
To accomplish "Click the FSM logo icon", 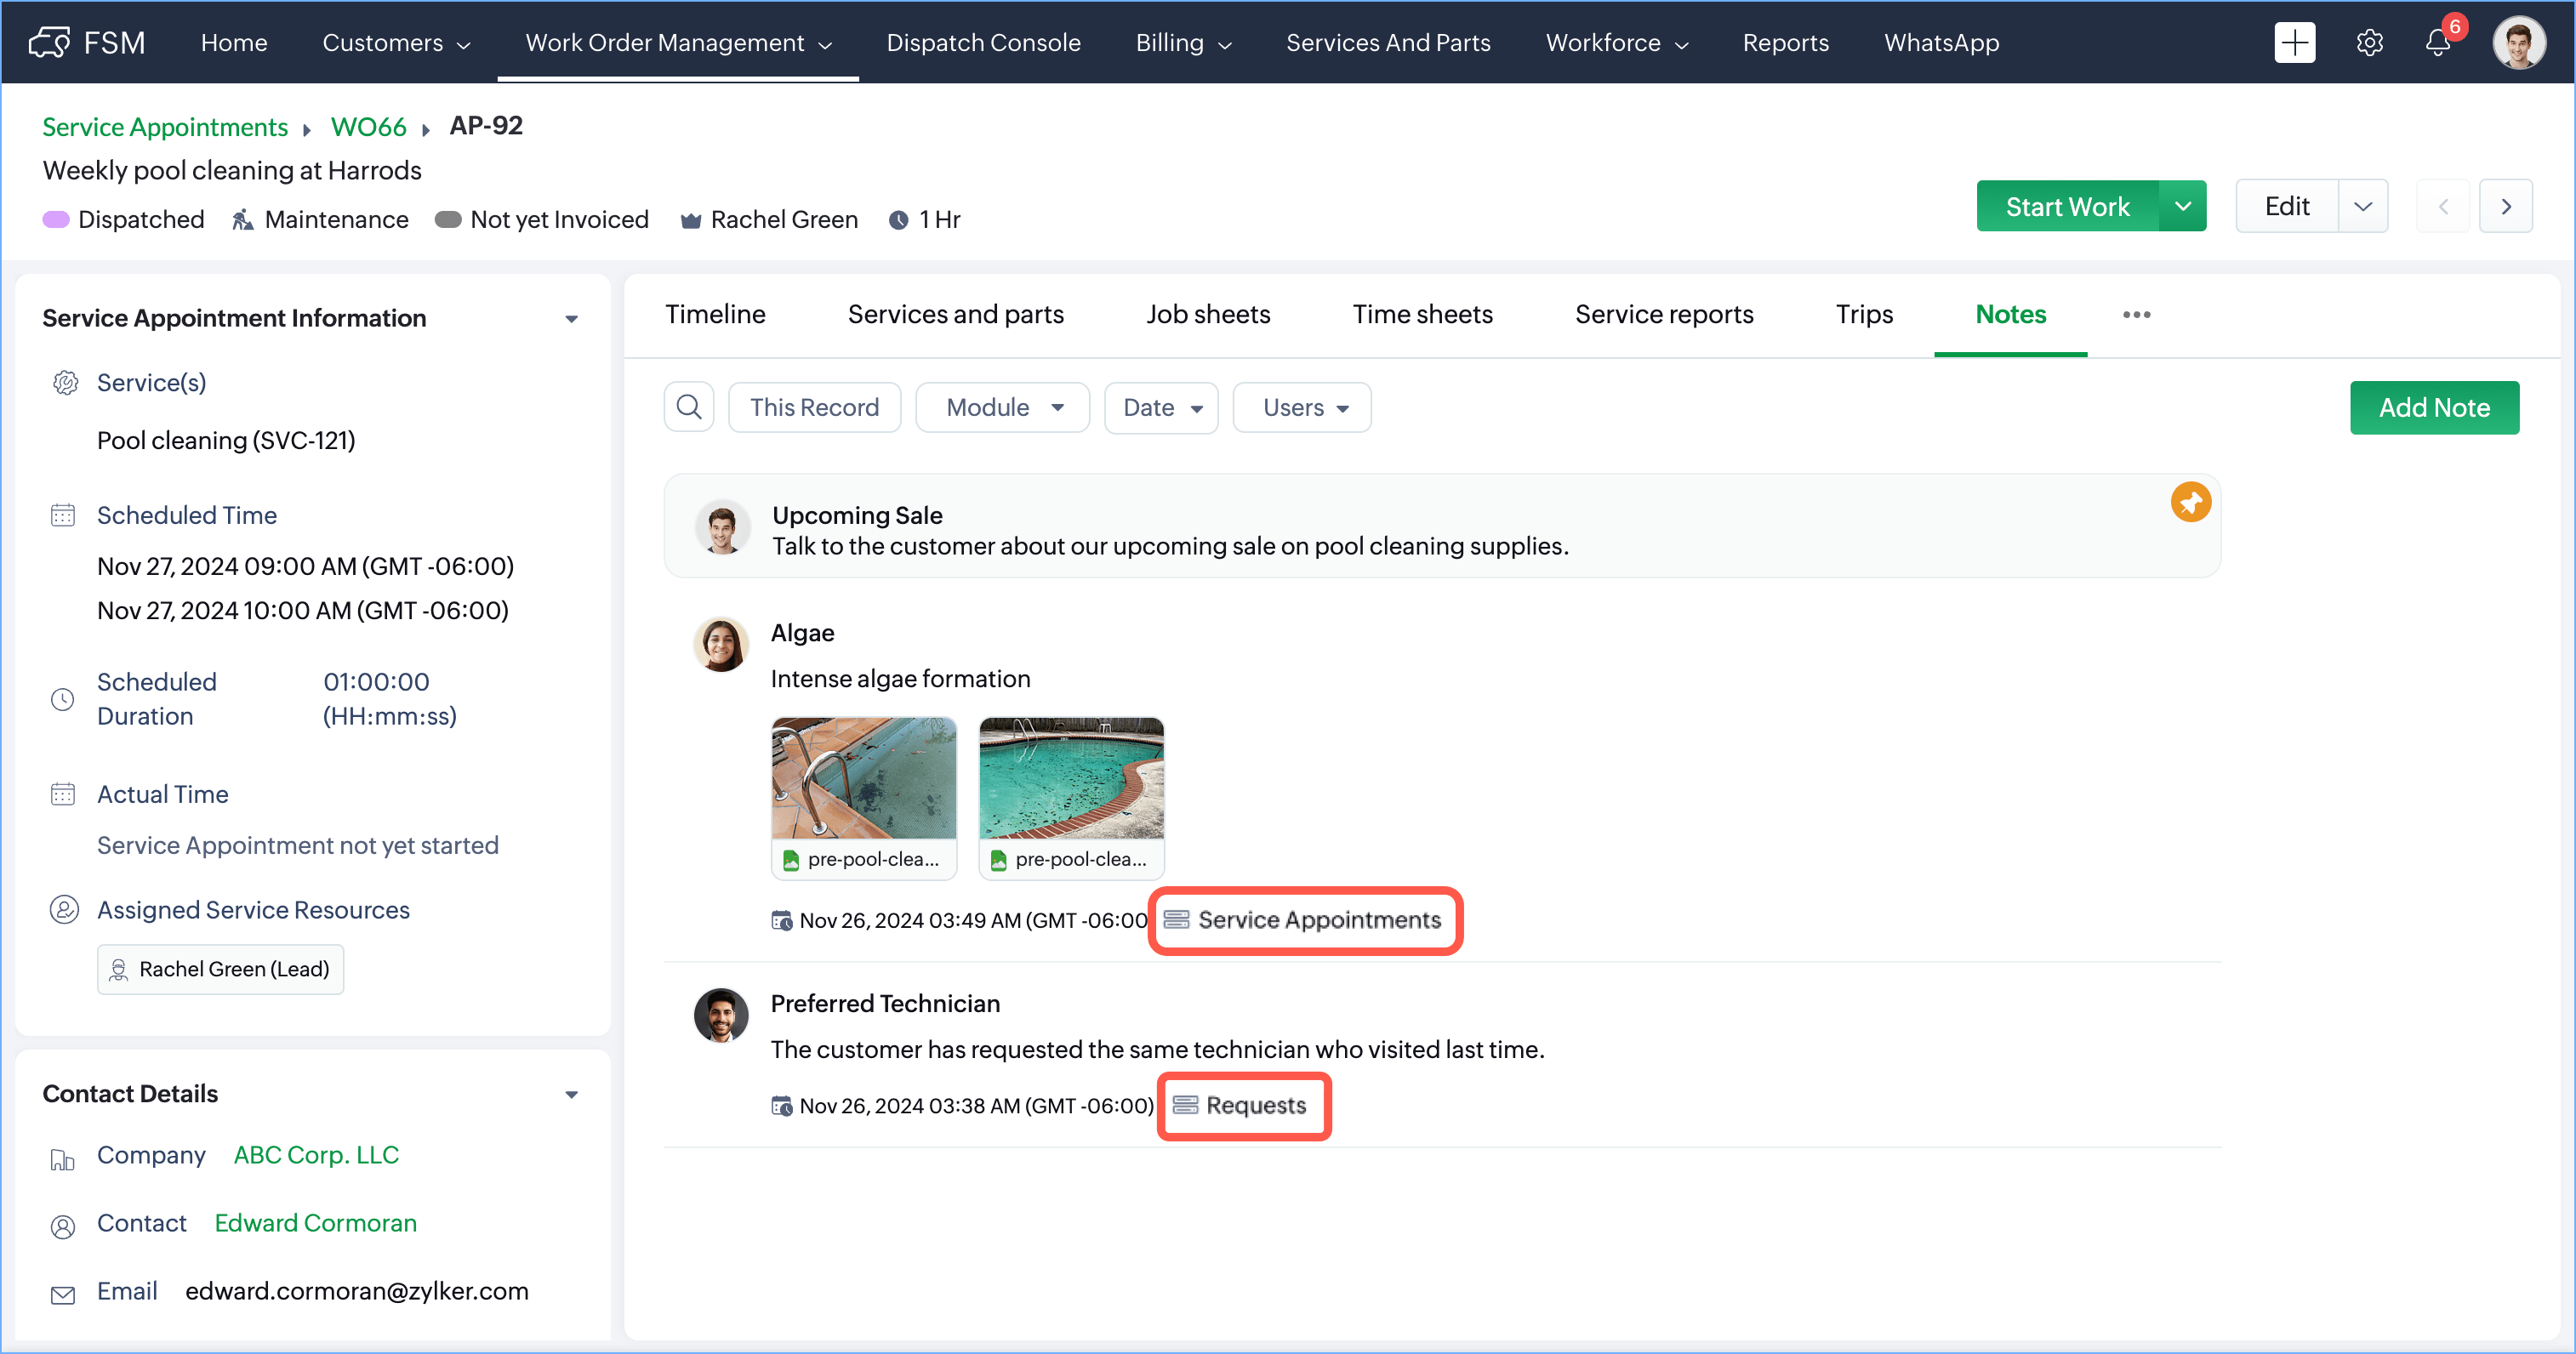I will click(x=50, y=43).
